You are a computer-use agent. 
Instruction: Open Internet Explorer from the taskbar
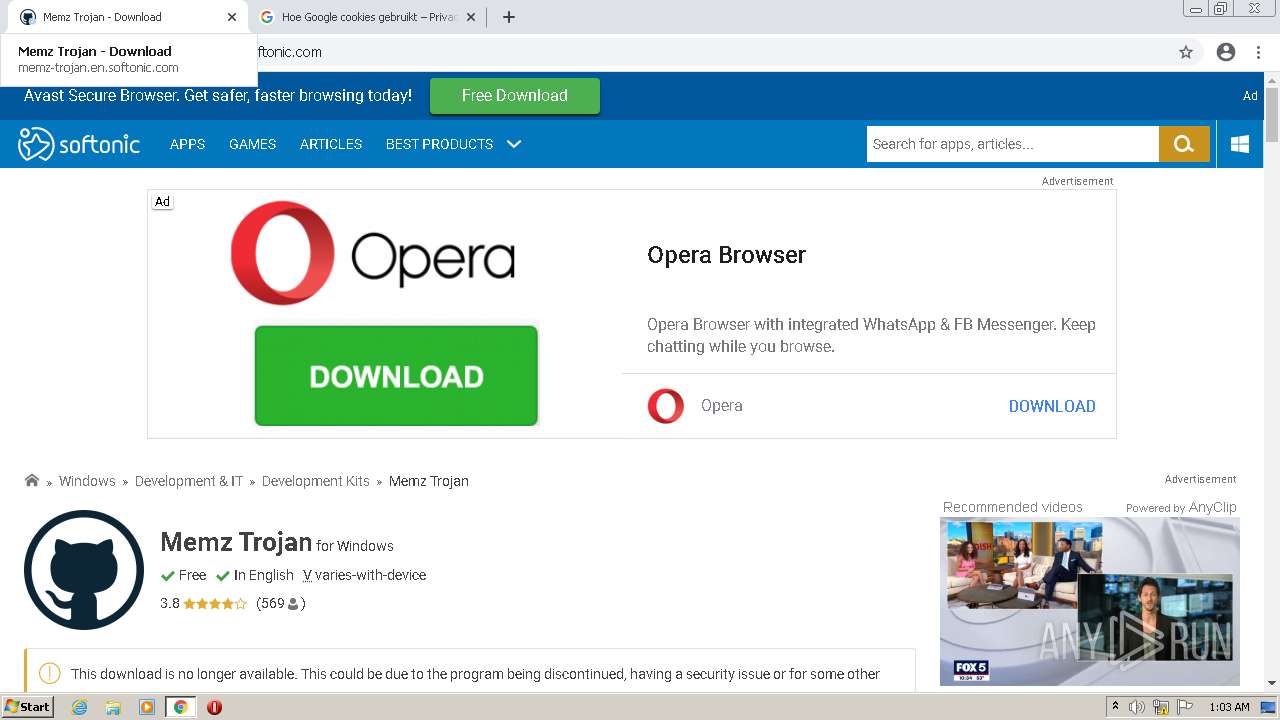(79, 707)
